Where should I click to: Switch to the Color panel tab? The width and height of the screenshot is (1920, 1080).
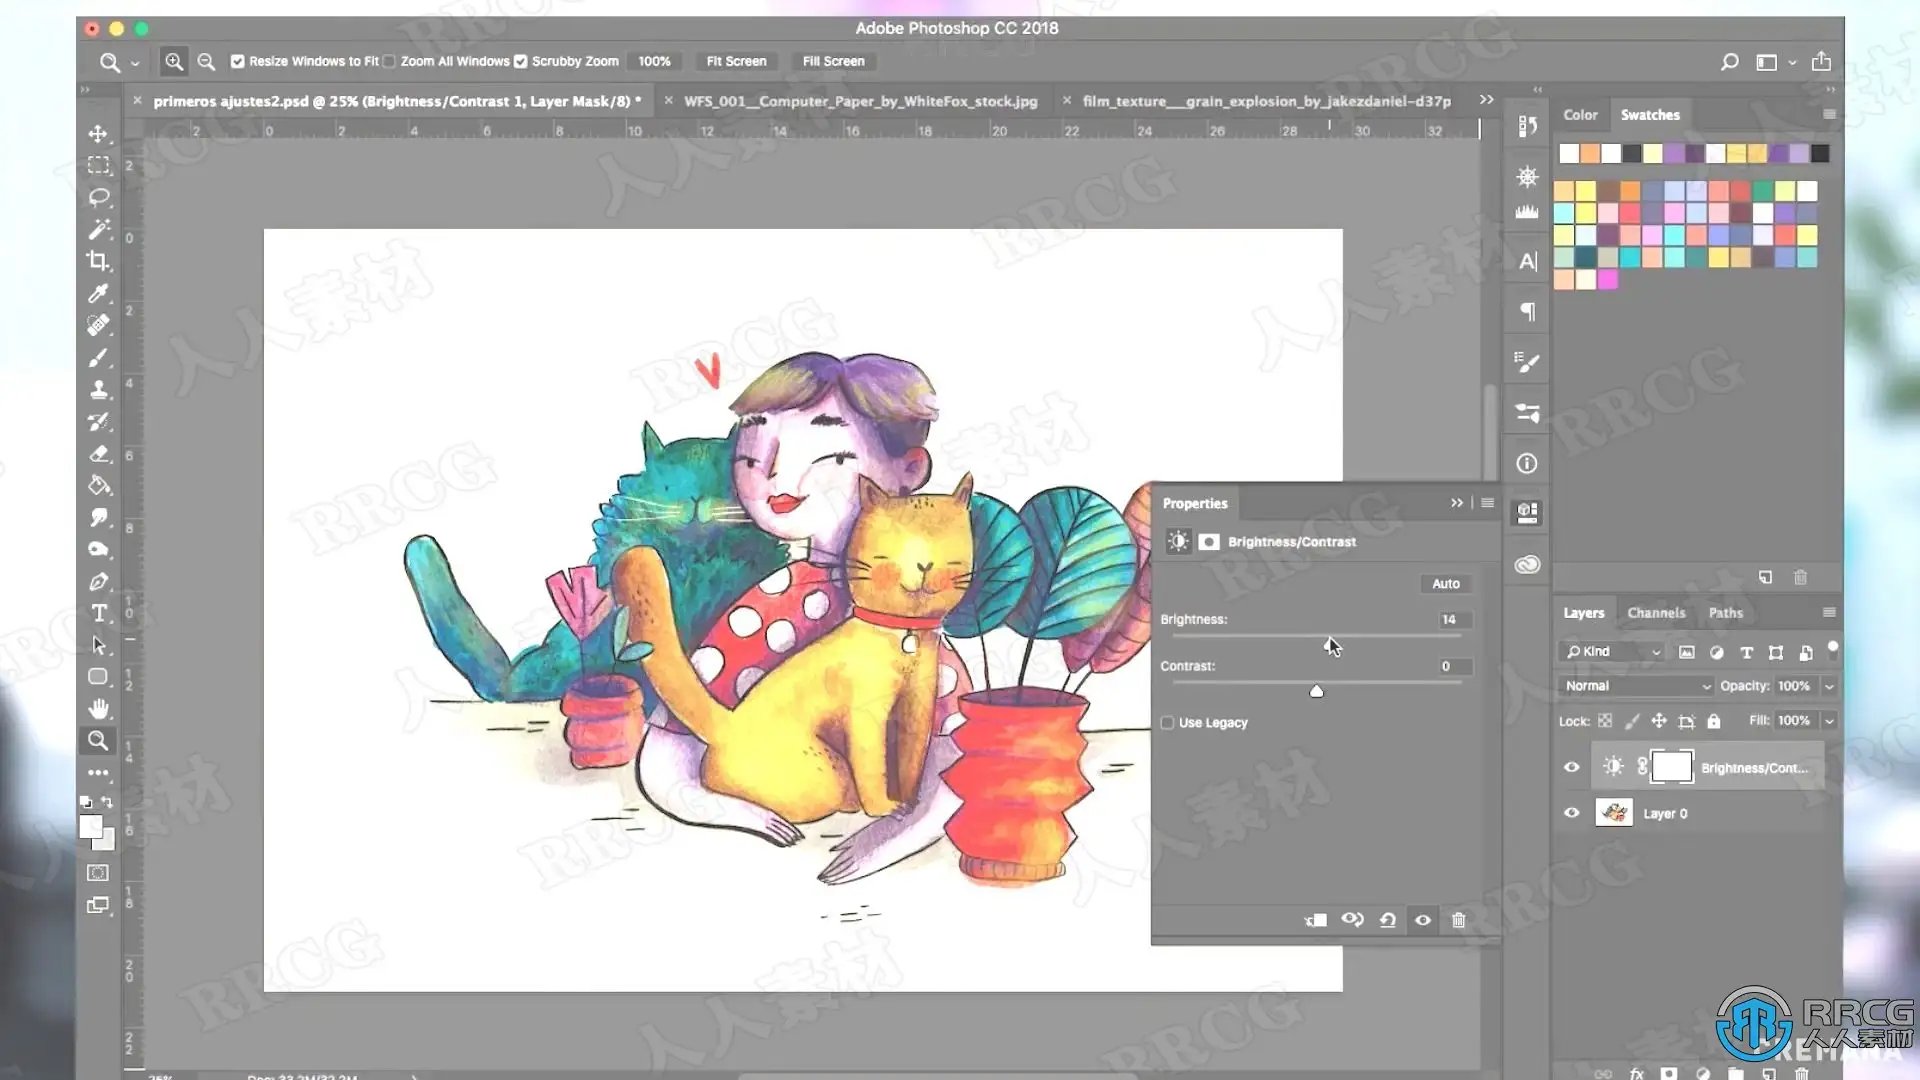click(1580, 115)
